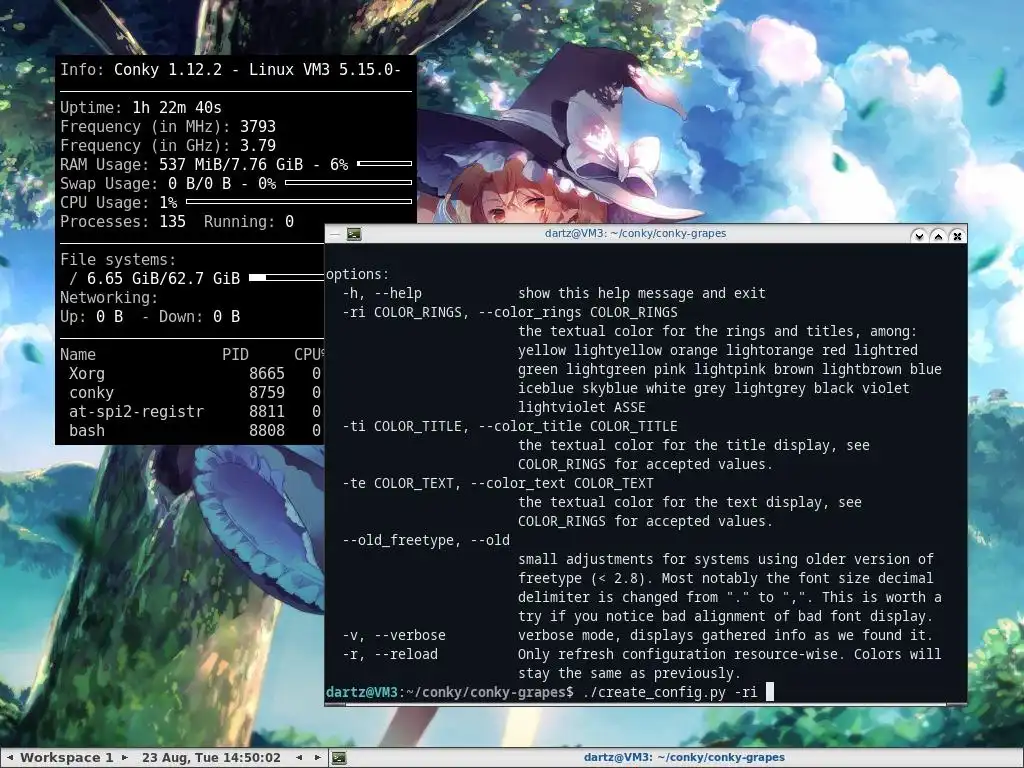Click 'Frequency (in MHz): 3793' text
The height and width of the screenshot is (768, 1024).
tap(168, 127)
